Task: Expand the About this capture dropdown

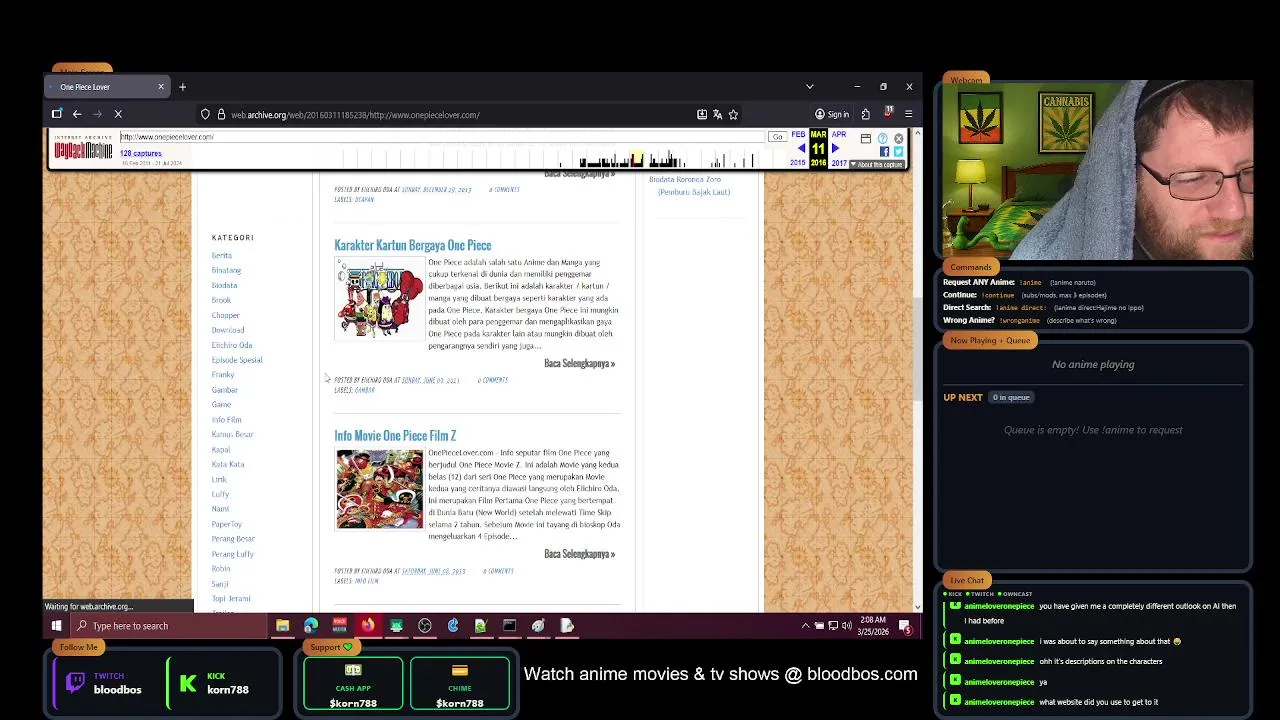Action: pyautogui.click(x=879, y=165)
